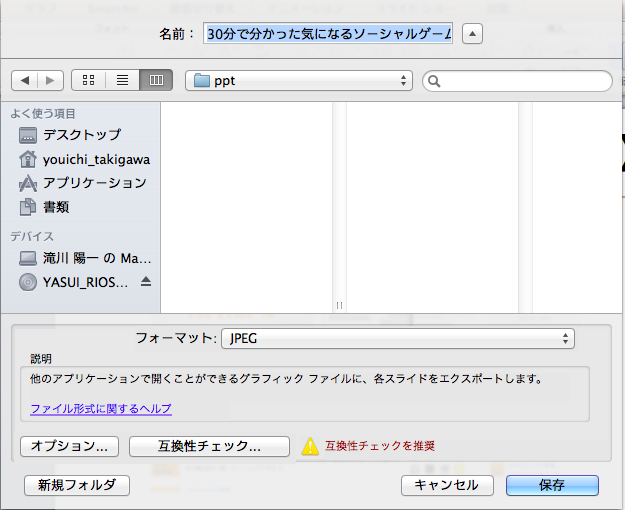Click the オプション... button
Screen dimensions: 625x510
[x=69, y=446]
